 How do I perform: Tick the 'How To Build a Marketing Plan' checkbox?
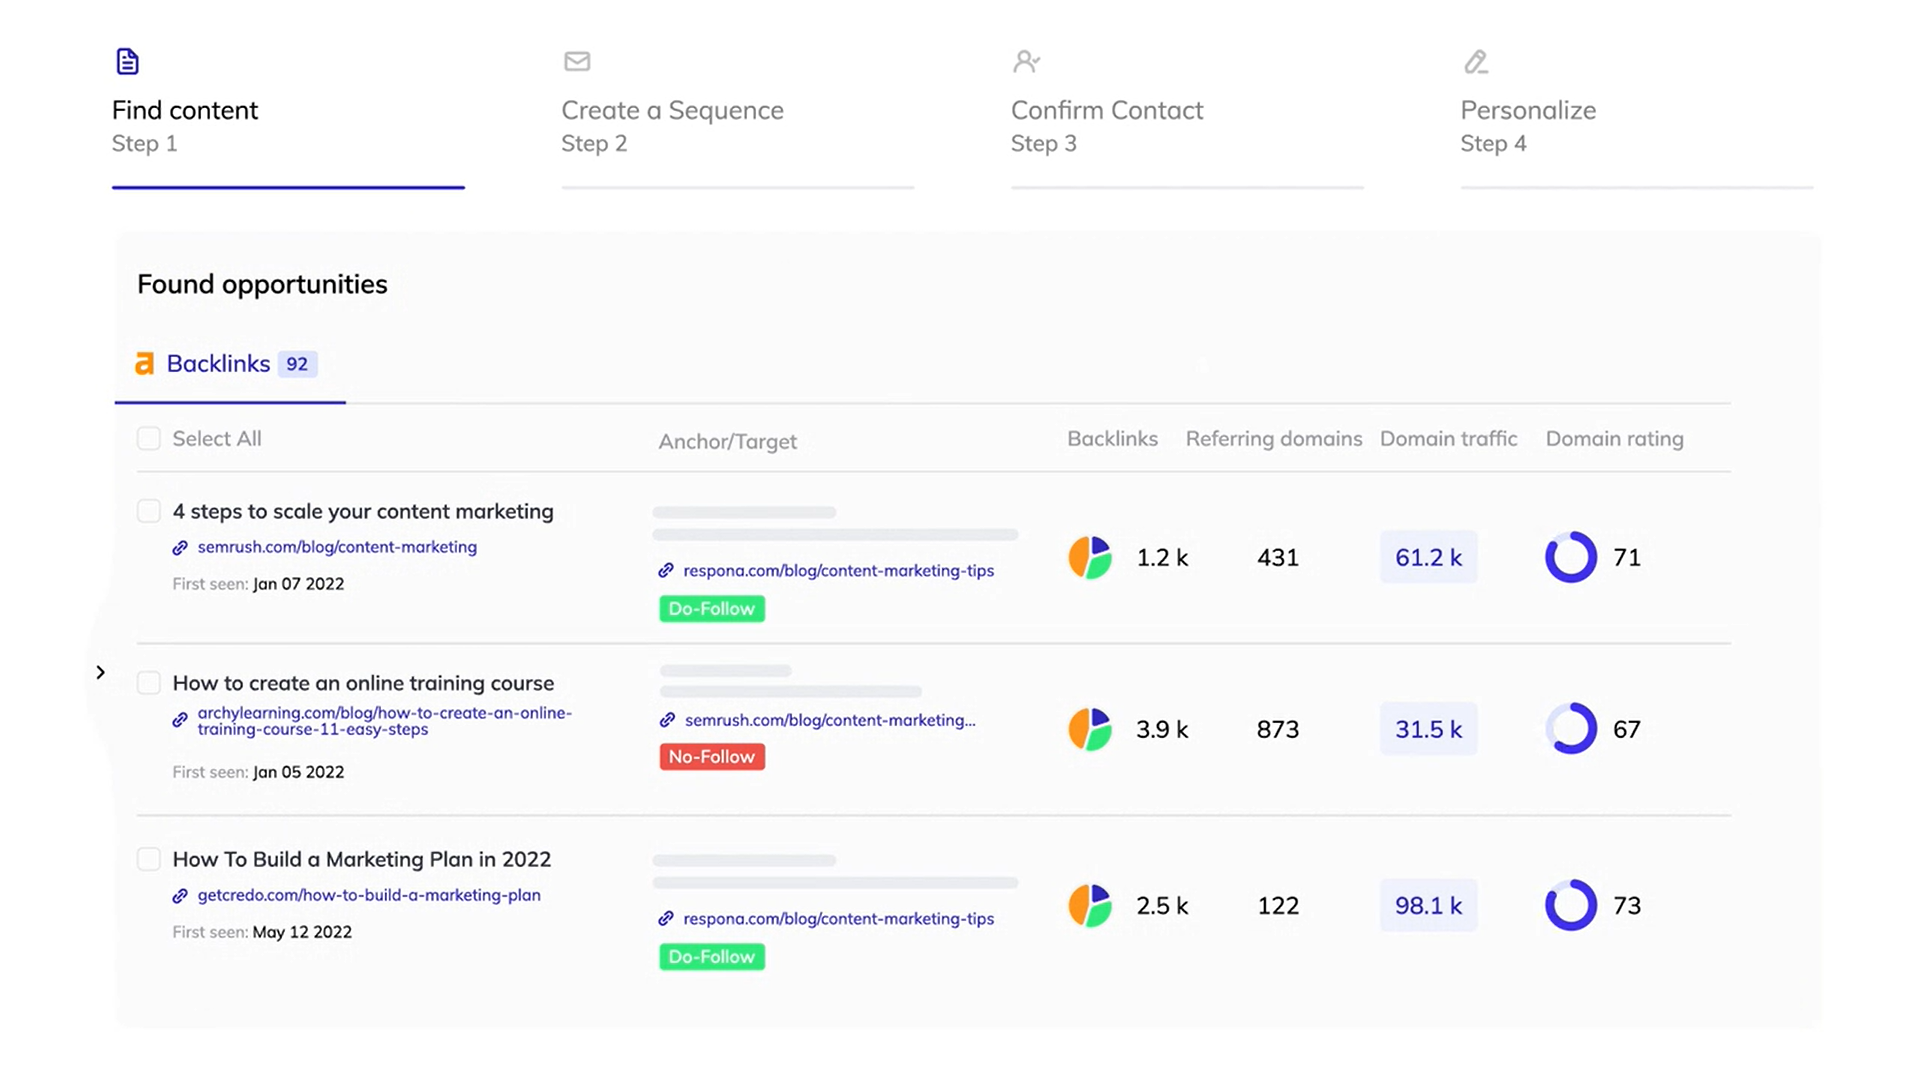click(x=149, y=859)
